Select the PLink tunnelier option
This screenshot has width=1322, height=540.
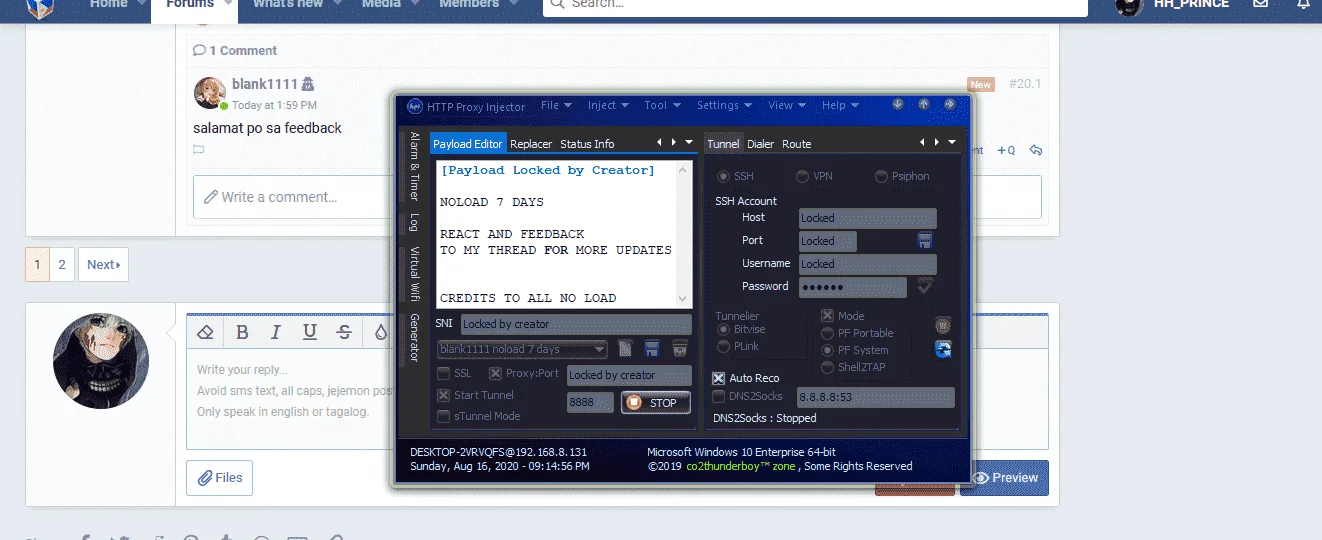click(x=724, y=347)
